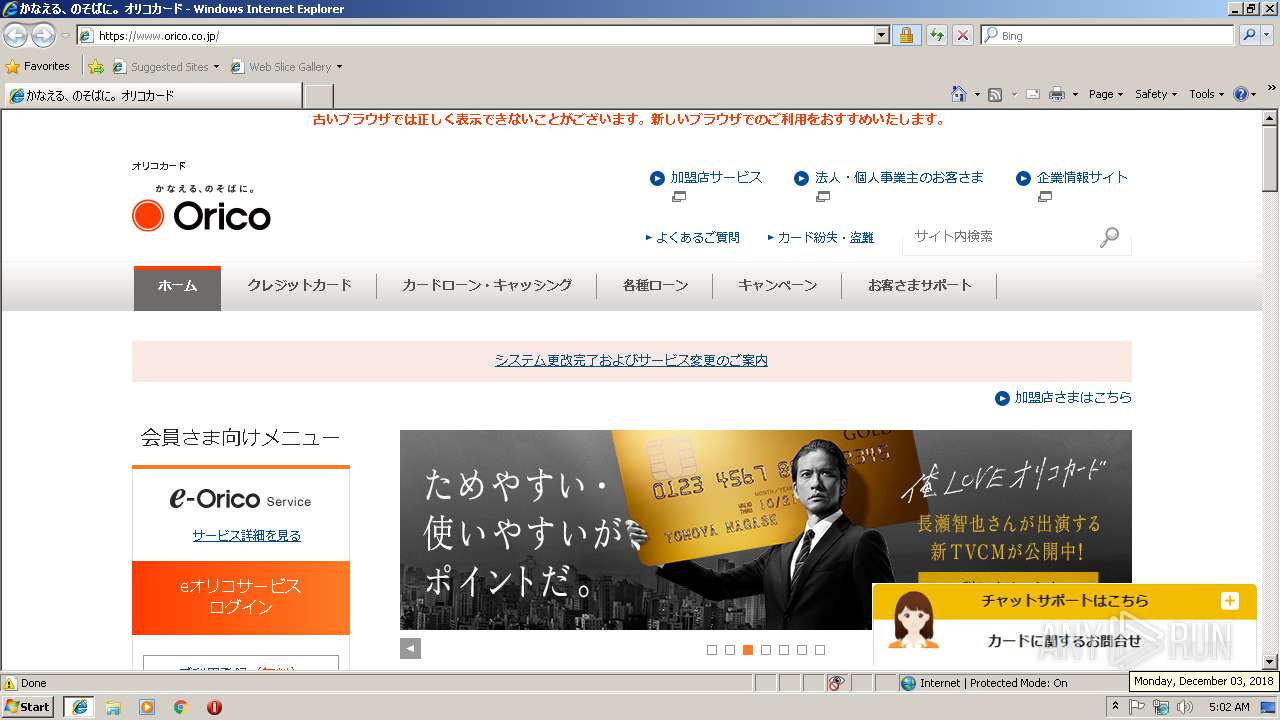Screen dimensions: 1280x720
Task: Open search provider dropdown arrow
Action: click(1268, 35)
